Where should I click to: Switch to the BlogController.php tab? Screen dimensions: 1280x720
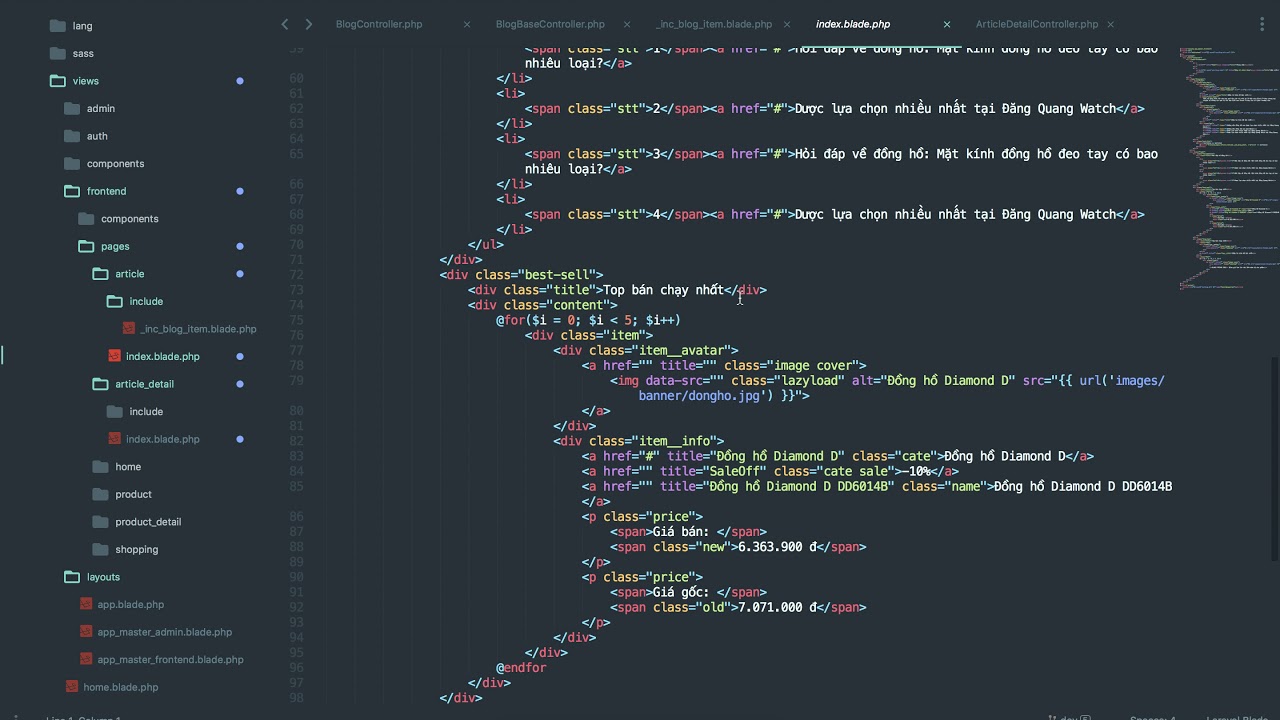pos(379,24)
